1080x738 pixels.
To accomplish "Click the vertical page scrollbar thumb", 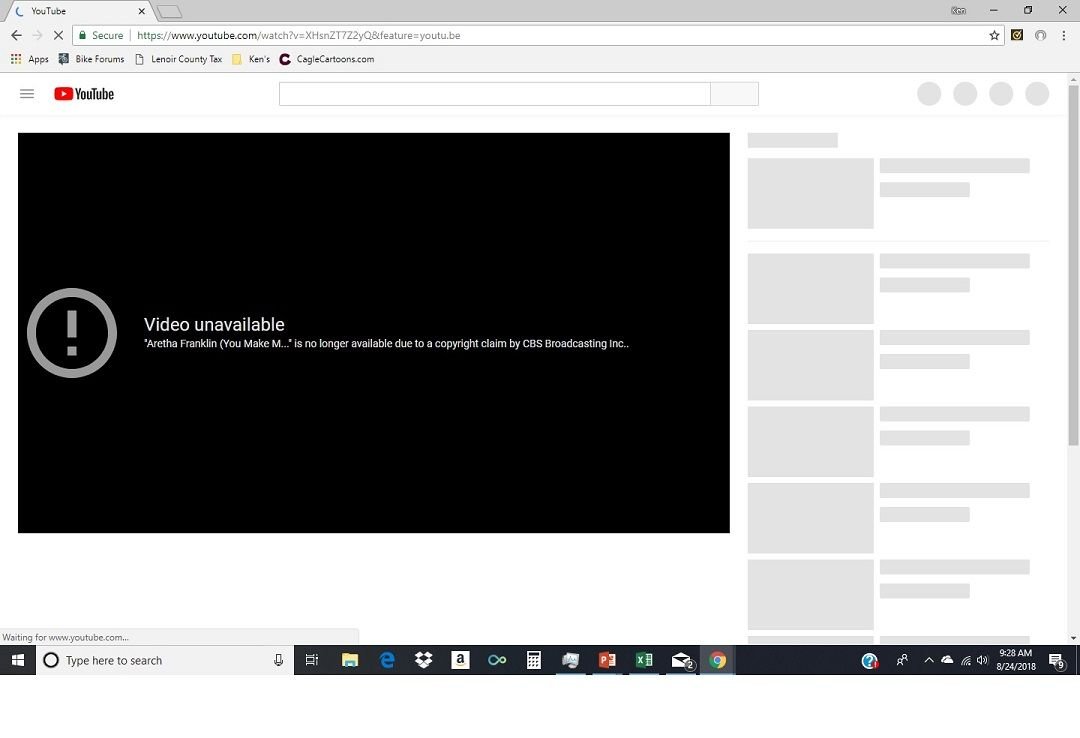I will click(x=1073, y=265).
